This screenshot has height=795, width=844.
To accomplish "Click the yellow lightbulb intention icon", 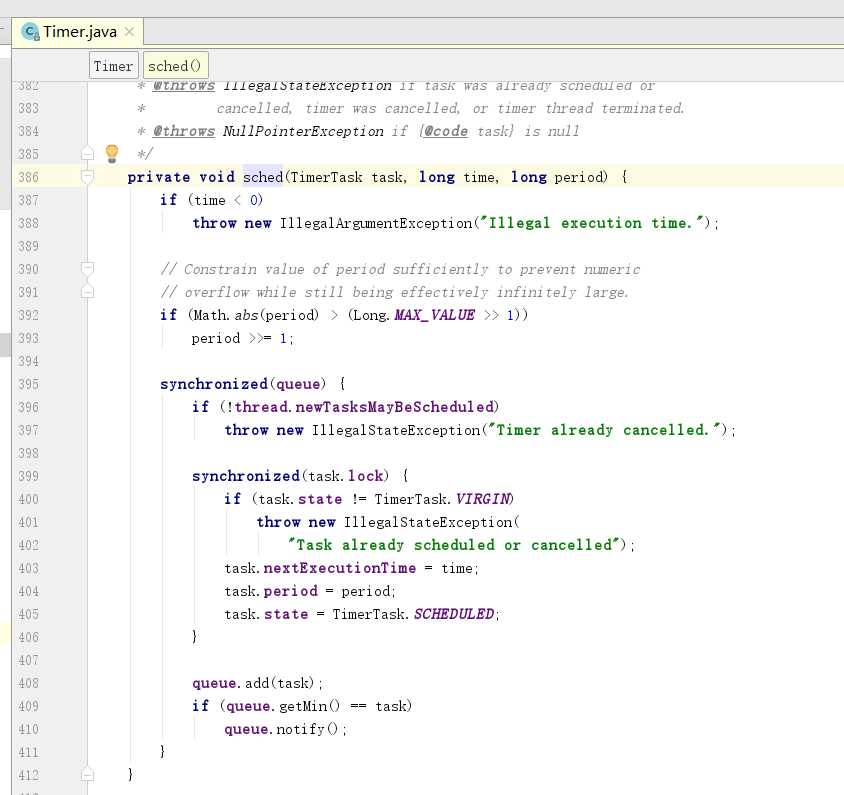I will [x=111, y=153].
